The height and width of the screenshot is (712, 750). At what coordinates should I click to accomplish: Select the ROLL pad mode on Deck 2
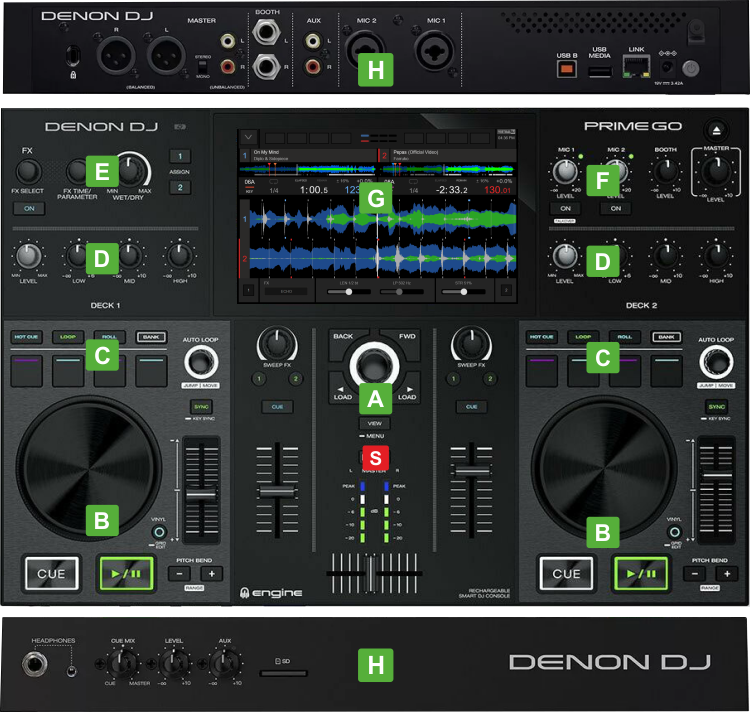[x=626, y=338]
